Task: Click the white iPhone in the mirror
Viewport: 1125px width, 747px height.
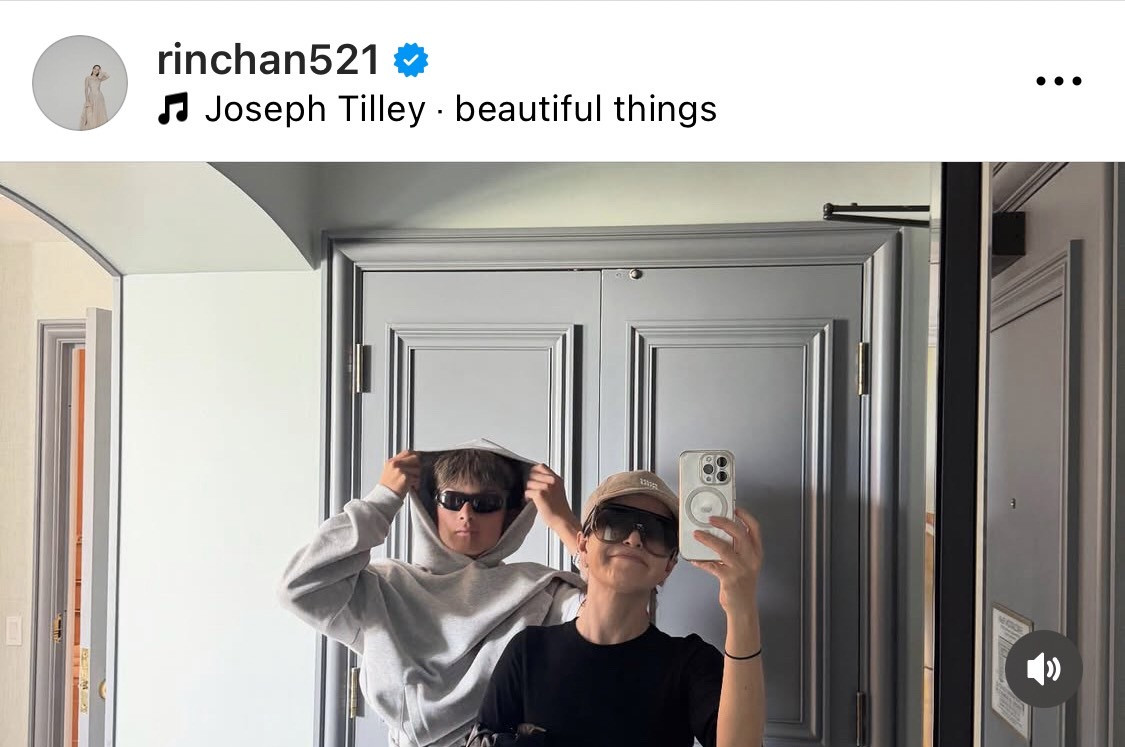Action: (x=706, y=504)
